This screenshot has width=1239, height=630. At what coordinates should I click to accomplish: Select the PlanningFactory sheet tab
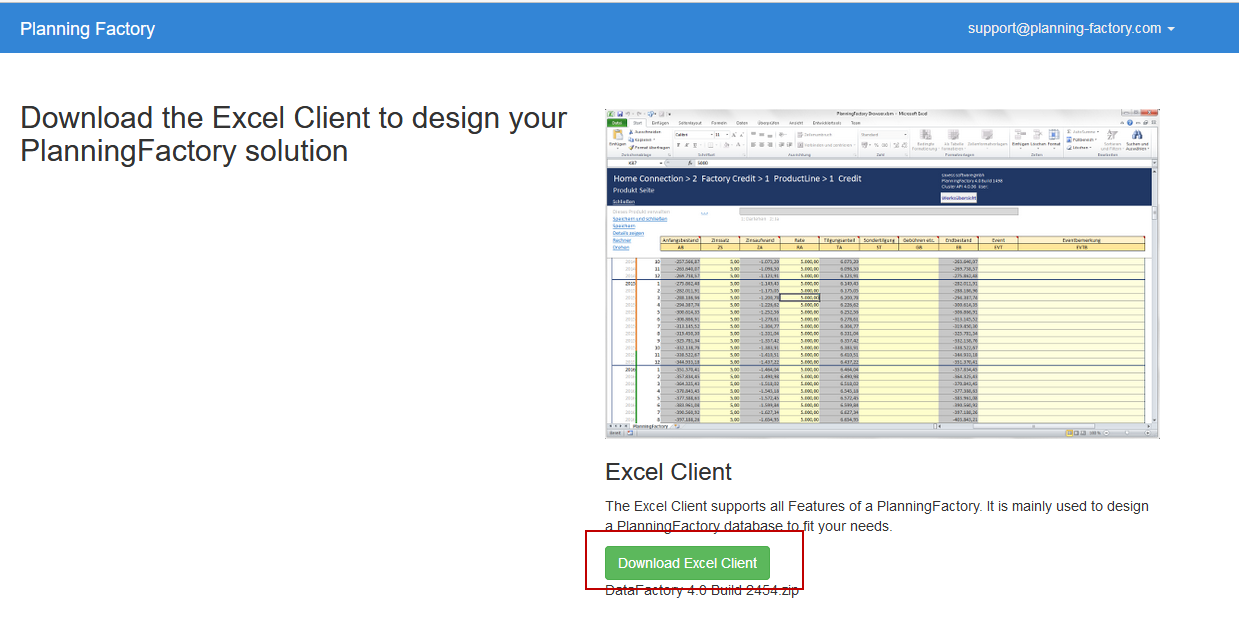pos(651,426)
